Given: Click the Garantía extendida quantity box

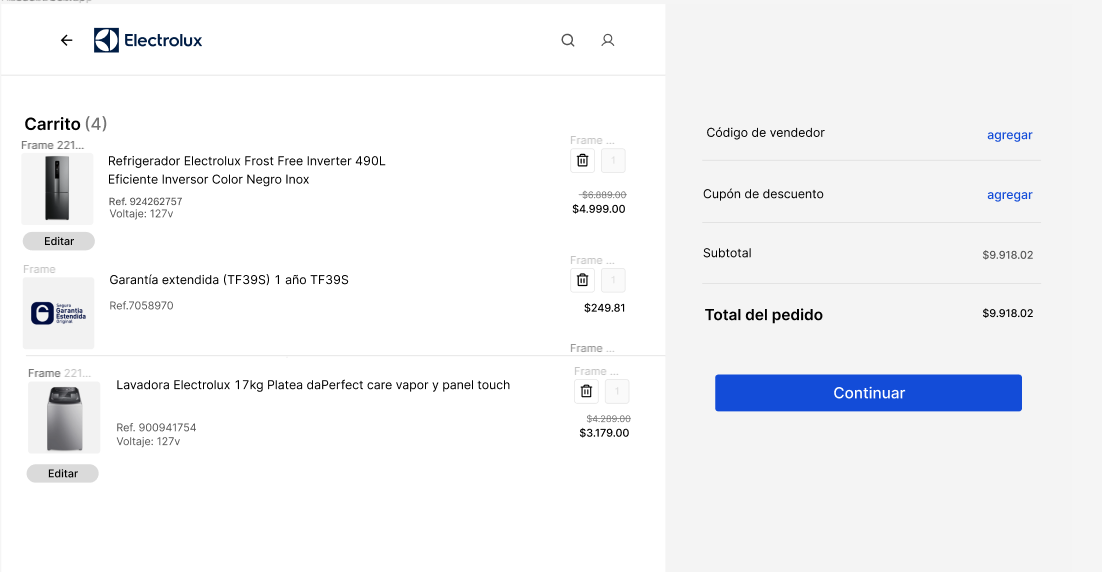Looking at the screenshot, I should (x=613, y=281).
